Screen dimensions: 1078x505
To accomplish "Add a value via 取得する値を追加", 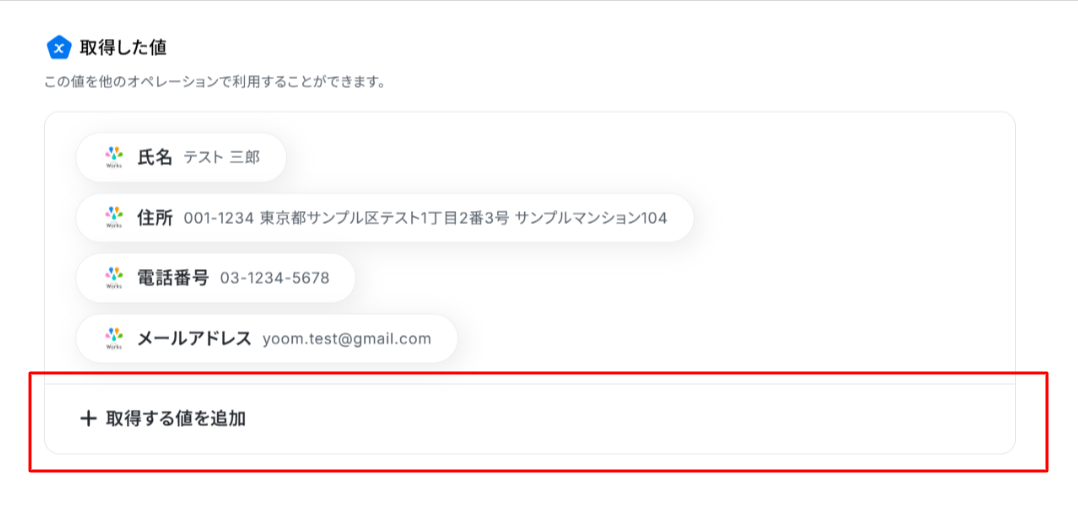I will coord(529,418).
